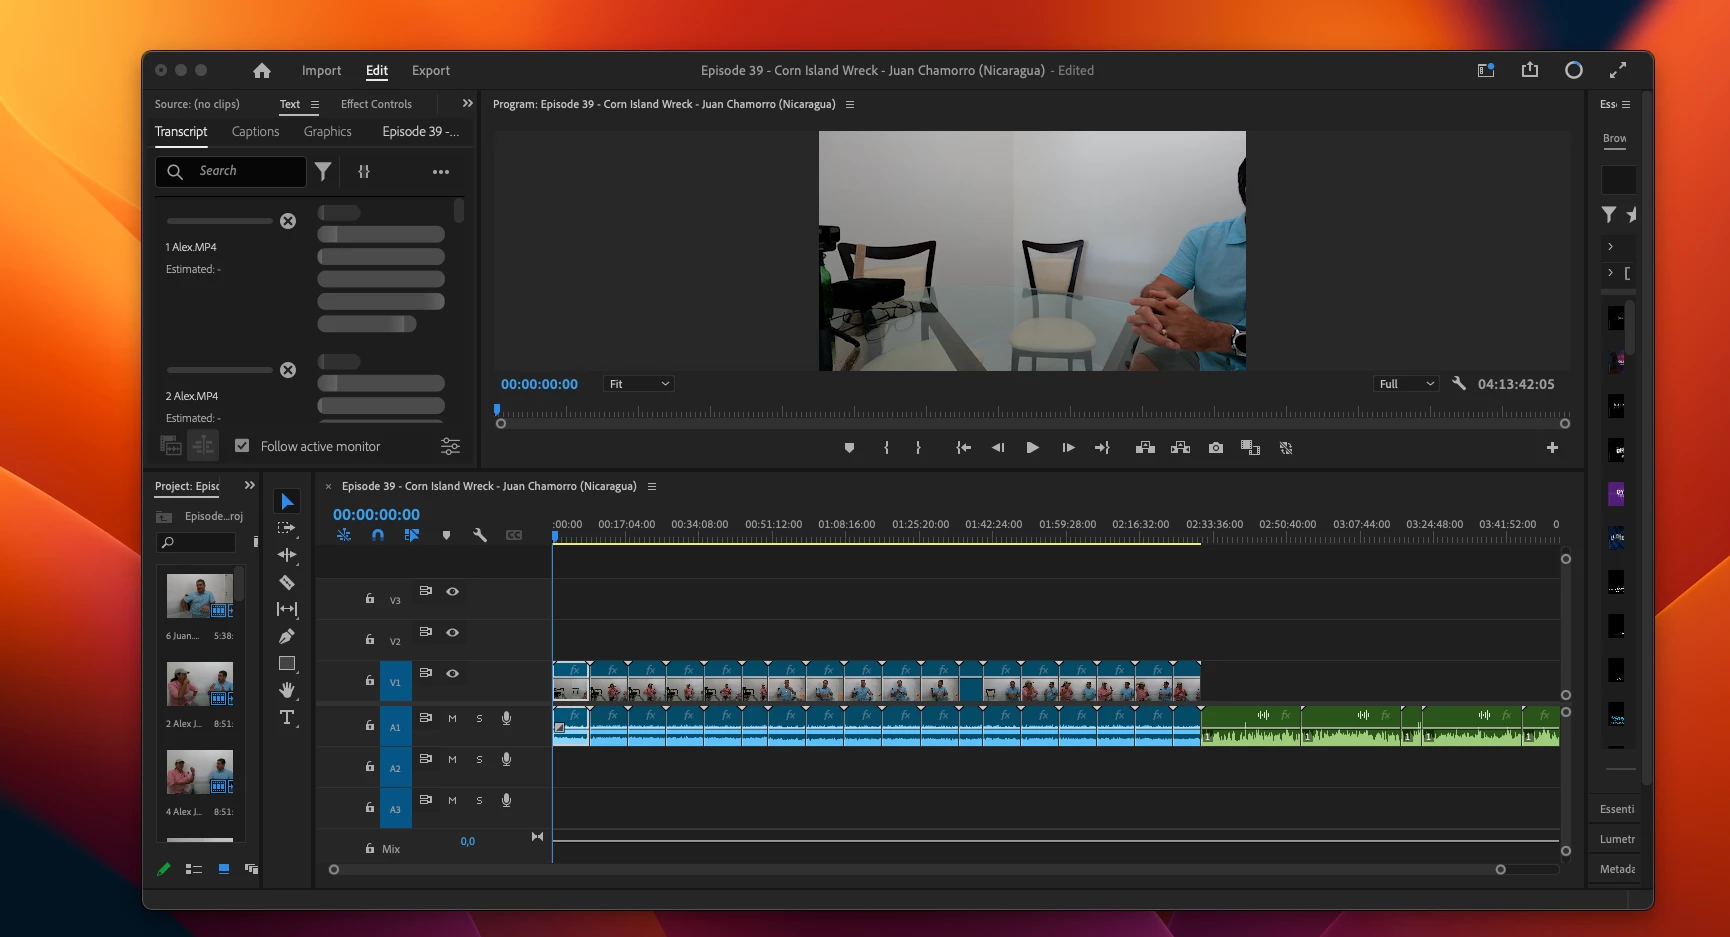
Task: Open Program monitor settings wrench
Action: click(1459, 384)
